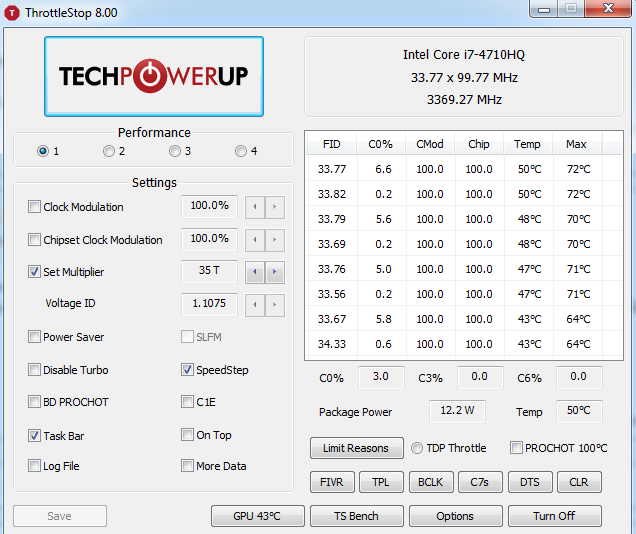Select the TDP Throttle radio button
This screenshot has width=636, height=534.
[x=417, y=448]
